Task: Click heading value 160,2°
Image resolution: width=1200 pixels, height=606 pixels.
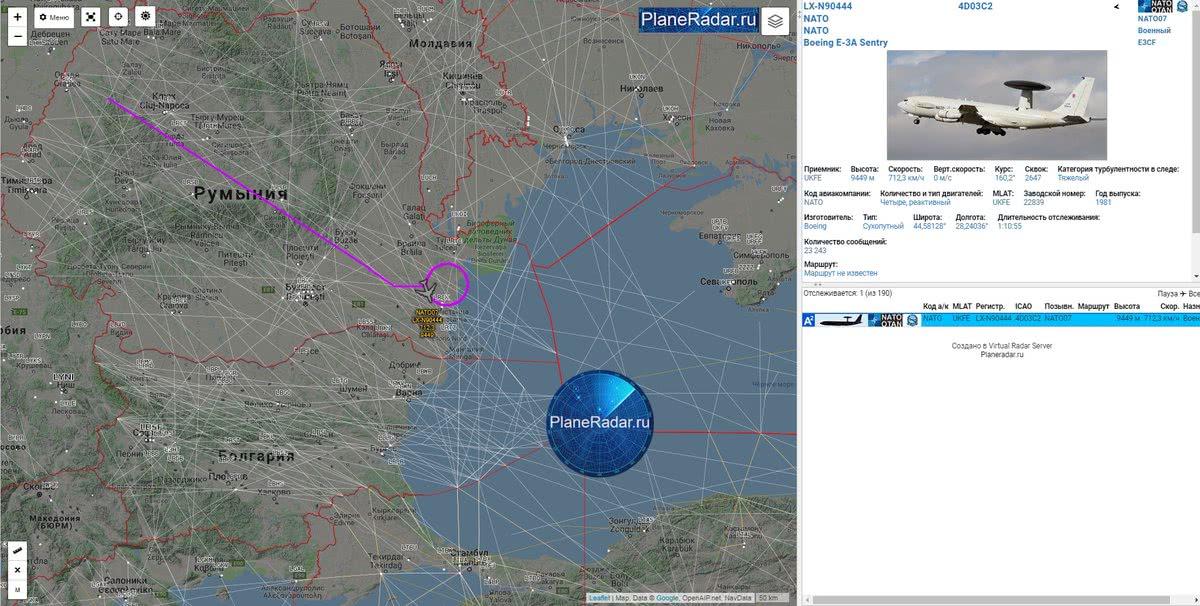Action: click(1005, 178)
